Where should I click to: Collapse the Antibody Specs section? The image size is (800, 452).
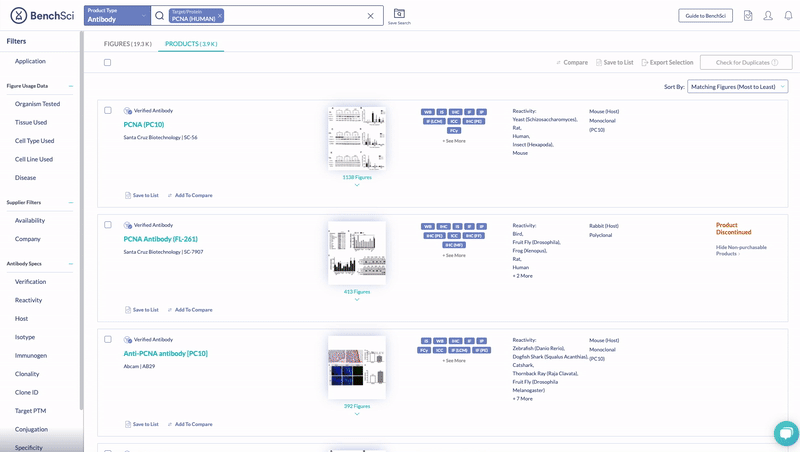point(71,264)
